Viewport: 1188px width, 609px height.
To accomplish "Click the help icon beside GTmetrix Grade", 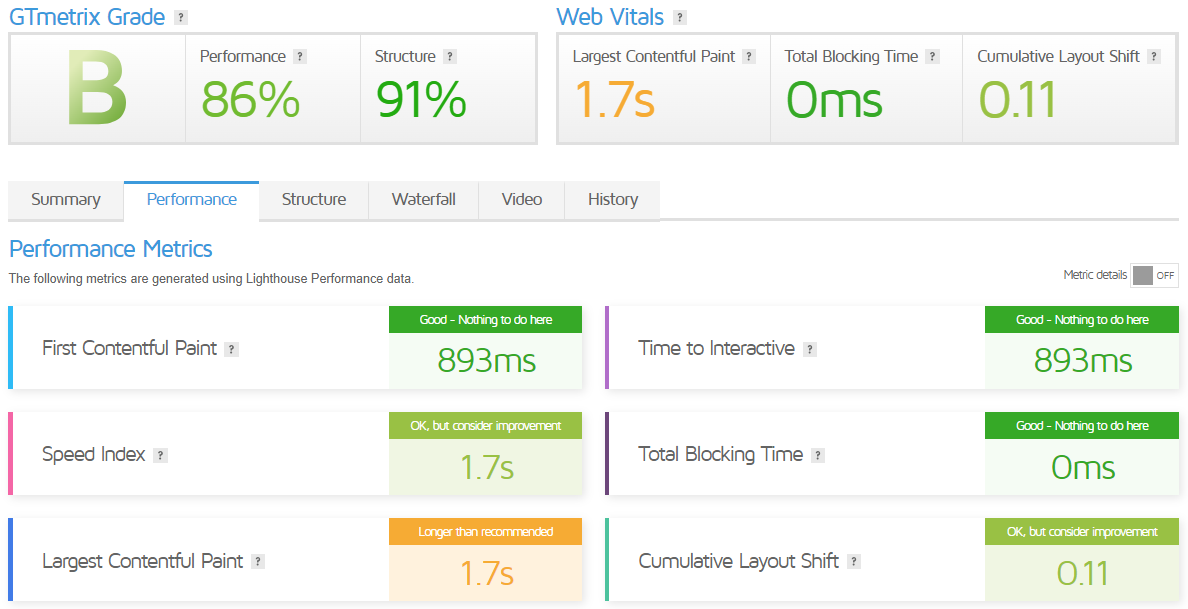I will coord(180,17).
